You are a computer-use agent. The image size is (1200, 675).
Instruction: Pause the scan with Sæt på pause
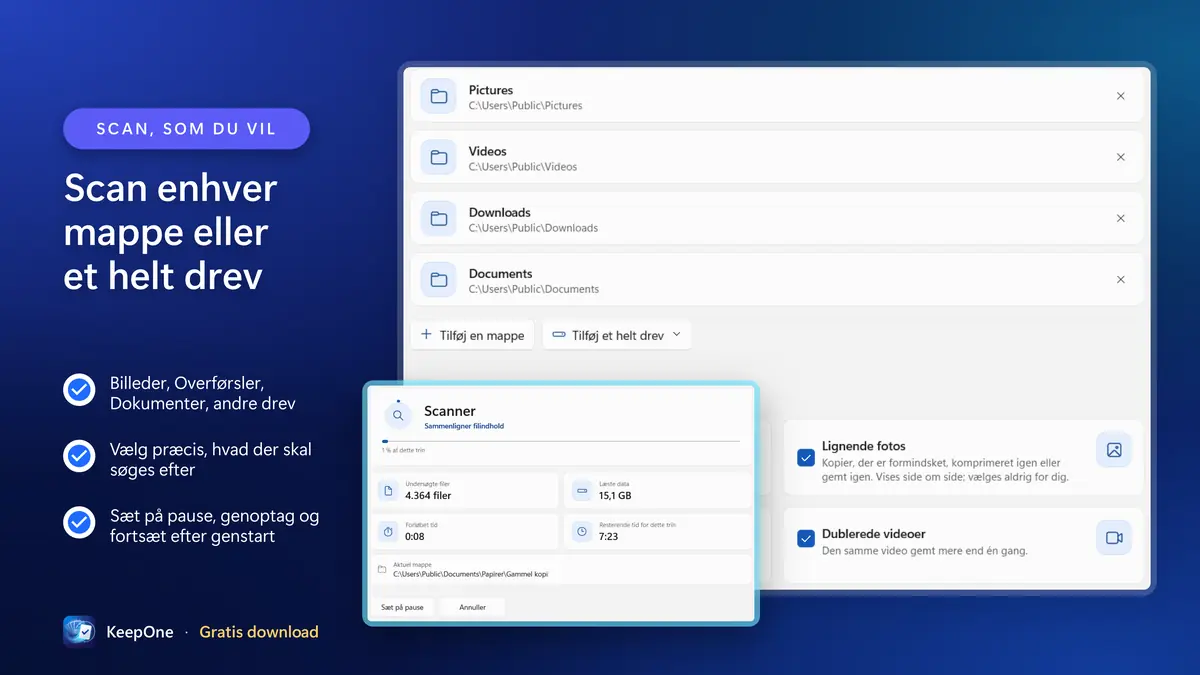[x=402, y=607]
